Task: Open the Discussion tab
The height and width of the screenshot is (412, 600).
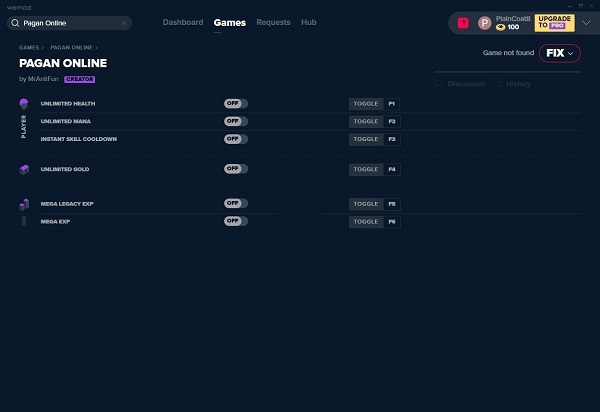Action: [466, 84]
